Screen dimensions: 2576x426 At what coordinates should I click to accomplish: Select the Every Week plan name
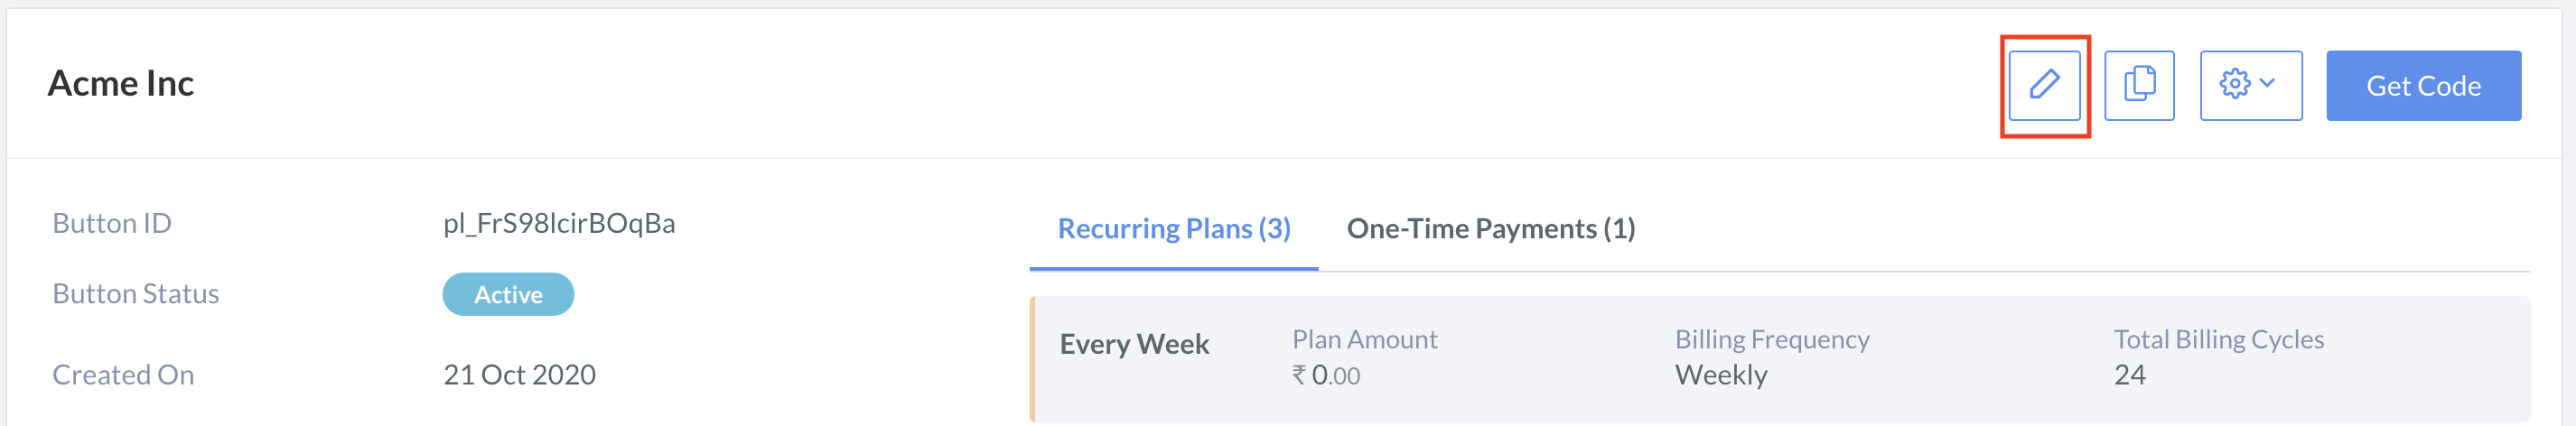tap(1134, 344)
